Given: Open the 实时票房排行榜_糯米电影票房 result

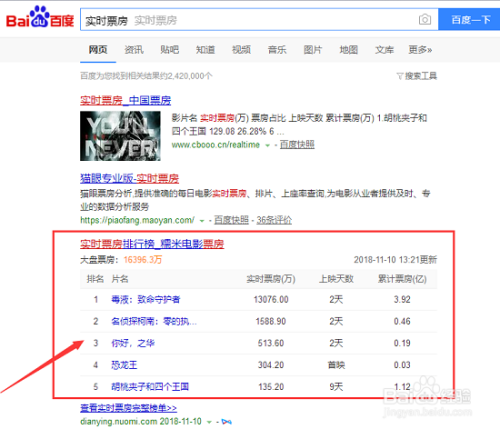Looking at the screenshot, I should pos(152,244).
